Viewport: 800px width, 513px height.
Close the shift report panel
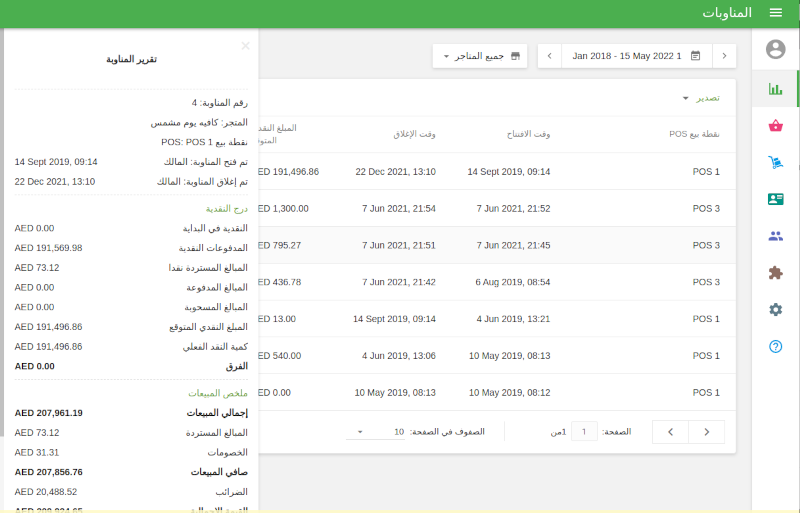tap(245, 46)
